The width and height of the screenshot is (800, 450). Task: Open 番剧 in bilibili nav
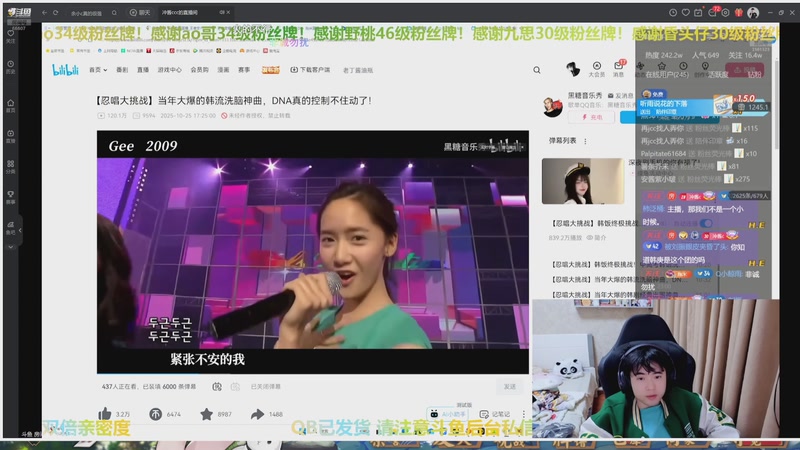click(x=122, y=70)
